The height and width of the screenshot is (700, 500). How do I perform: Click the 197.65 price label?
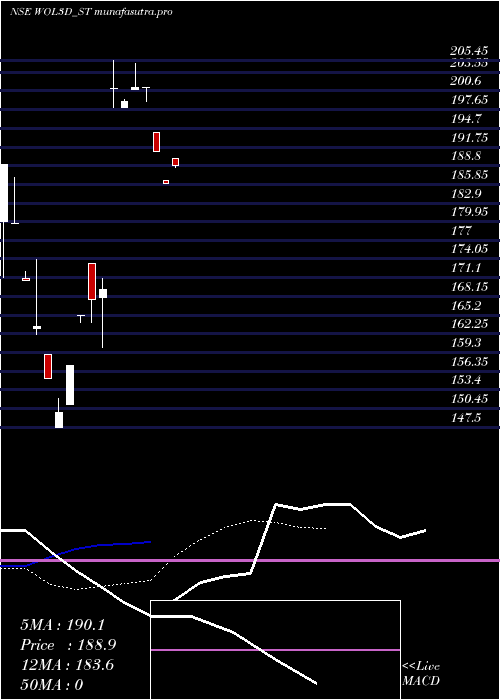[x=470, y=100]
